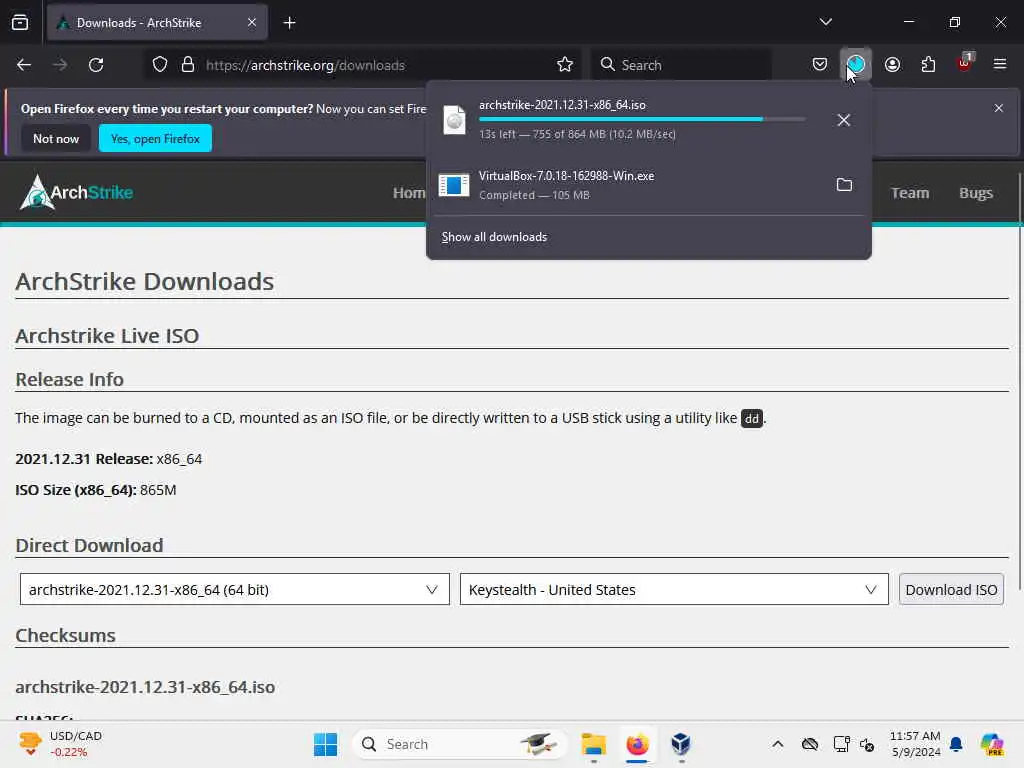
Task: Open the Firefox application menu
Action: click(x=1000, y=64)
